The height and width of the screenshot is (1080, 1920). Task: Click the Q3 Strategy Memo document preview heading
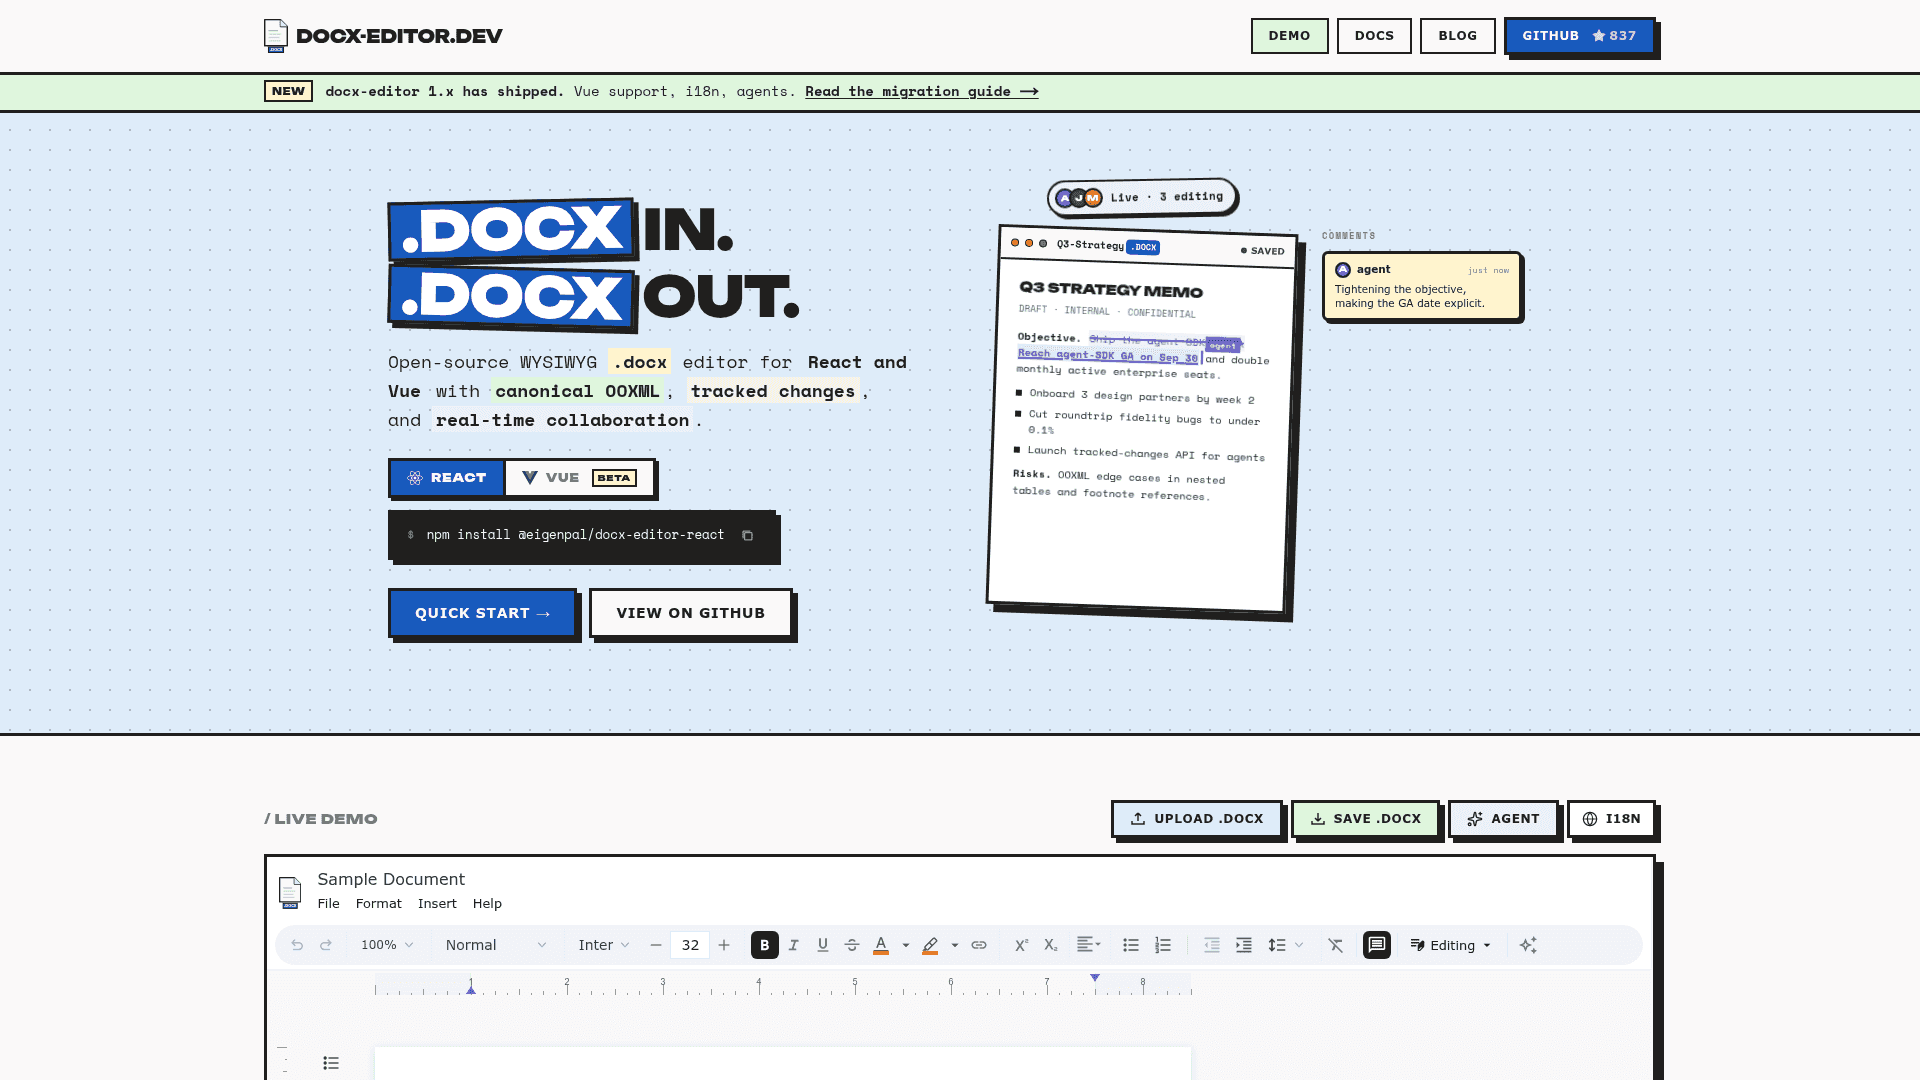[1111, 290]
